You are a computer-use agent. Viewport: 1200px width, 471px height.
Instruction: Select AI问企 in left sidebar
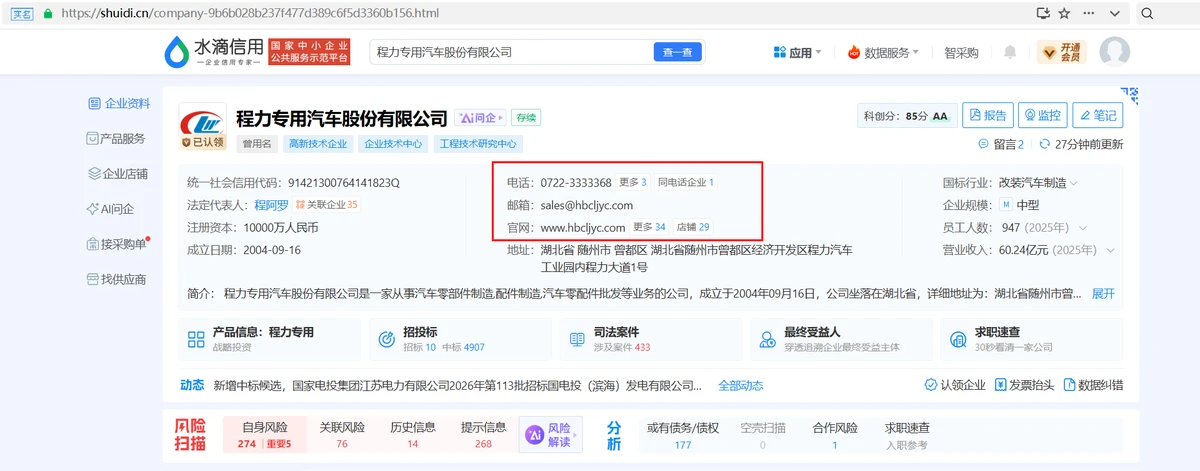click(x=111, y=209)
